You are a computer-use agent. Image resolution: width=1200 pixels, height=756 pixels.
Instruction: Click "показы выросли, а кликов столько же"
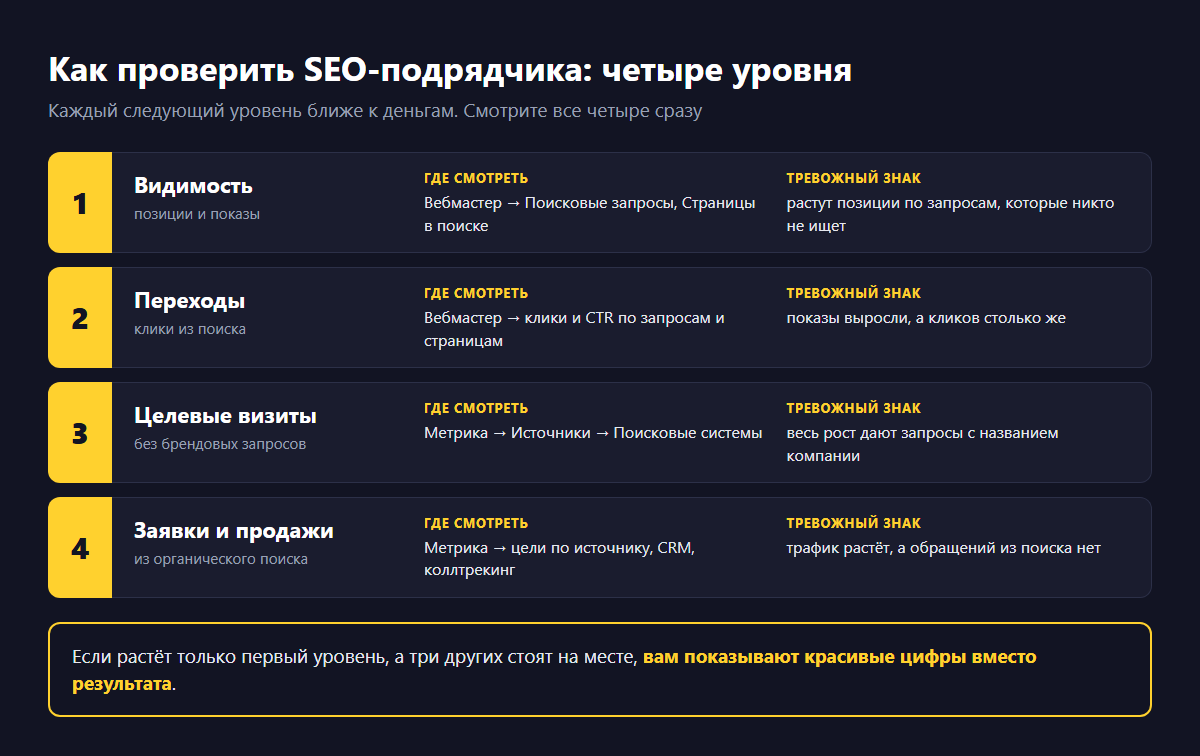926,318
